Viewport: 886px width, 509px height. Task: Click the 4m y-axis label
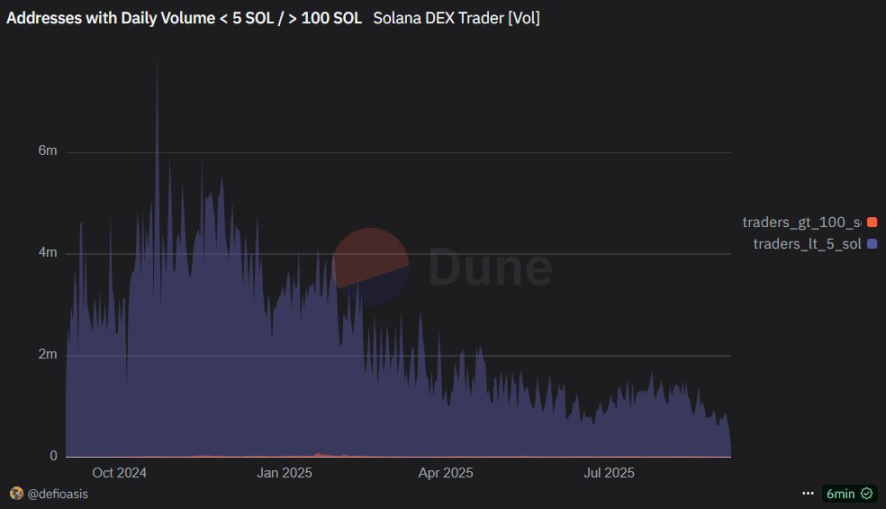[47, 253]
